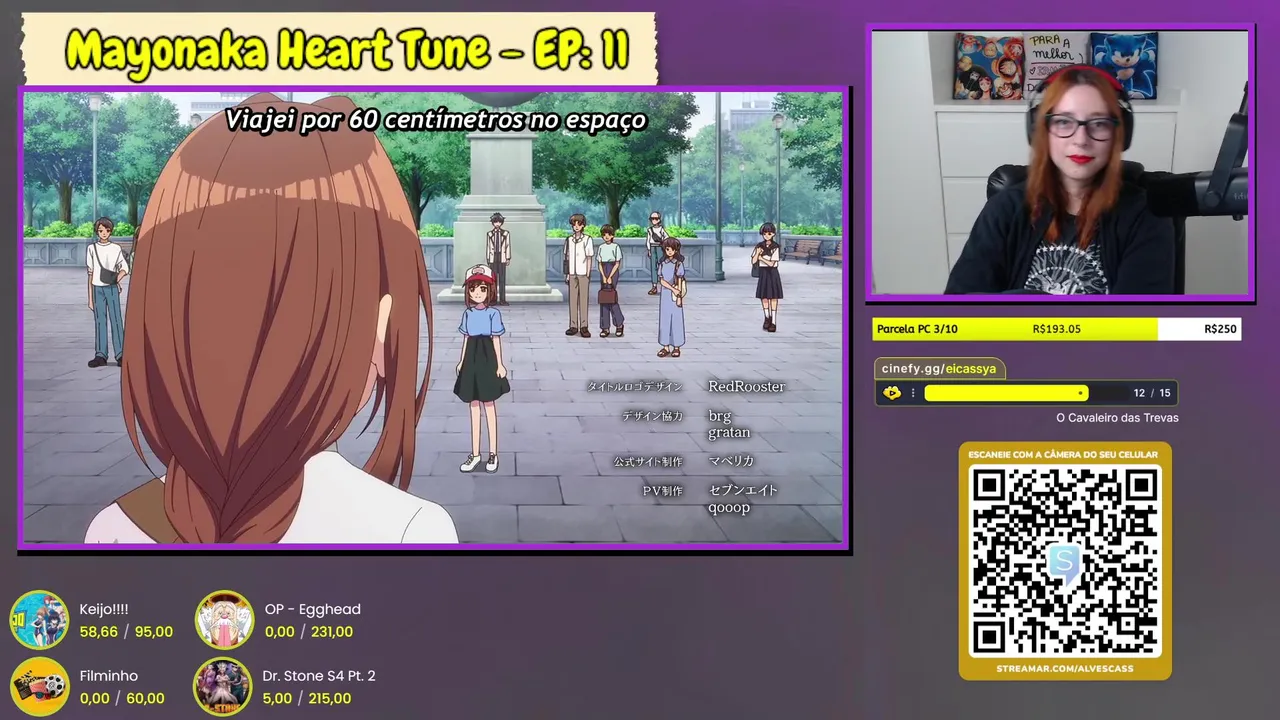
Task: Click the Dr. Stone S4 Pt. 2 icon
Action: 222,687
